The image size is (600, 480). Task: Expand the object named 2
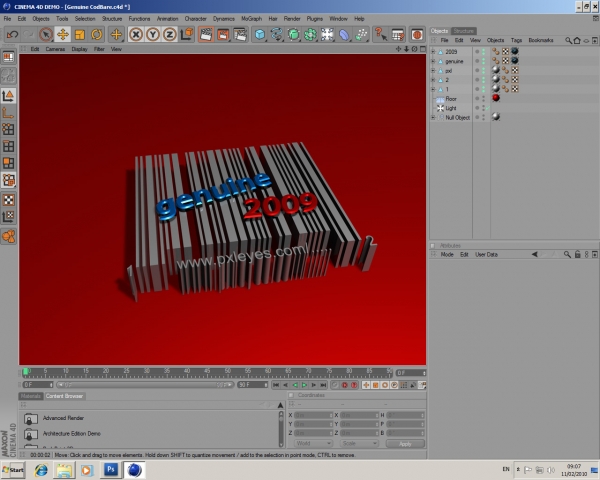click(x=433, y=80)
